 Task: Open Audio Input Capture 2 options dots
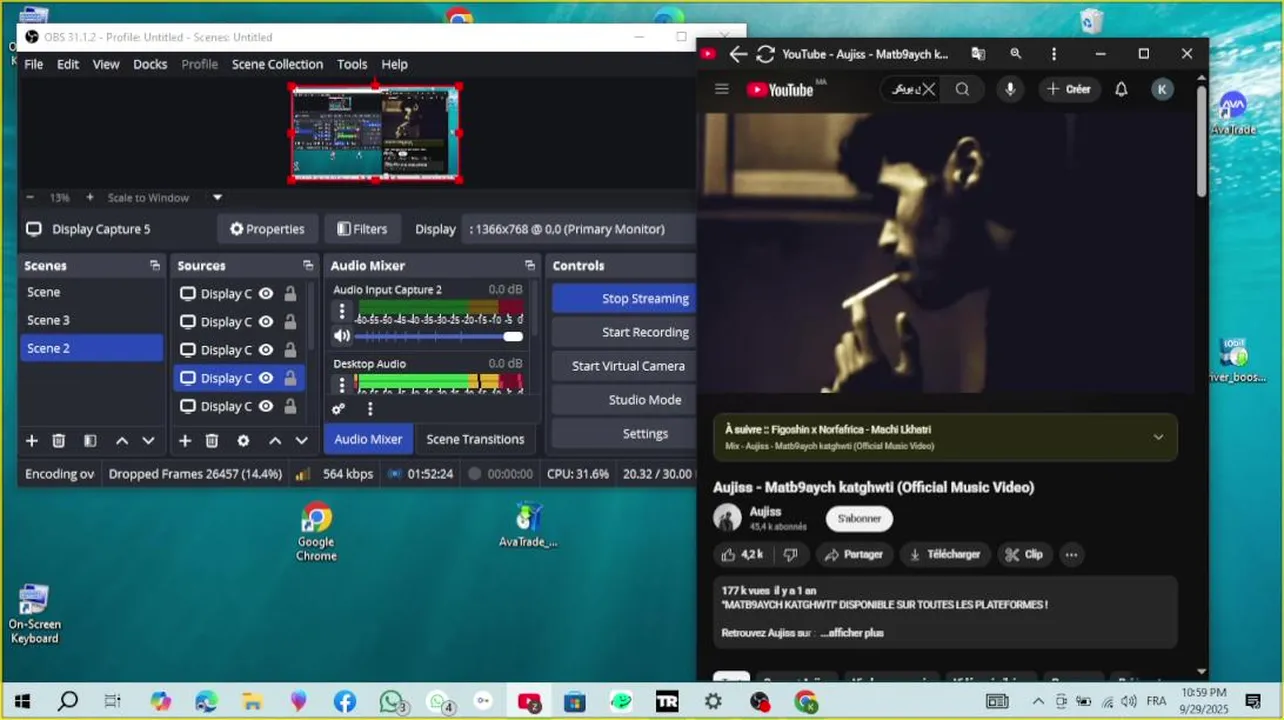[342, 311]
